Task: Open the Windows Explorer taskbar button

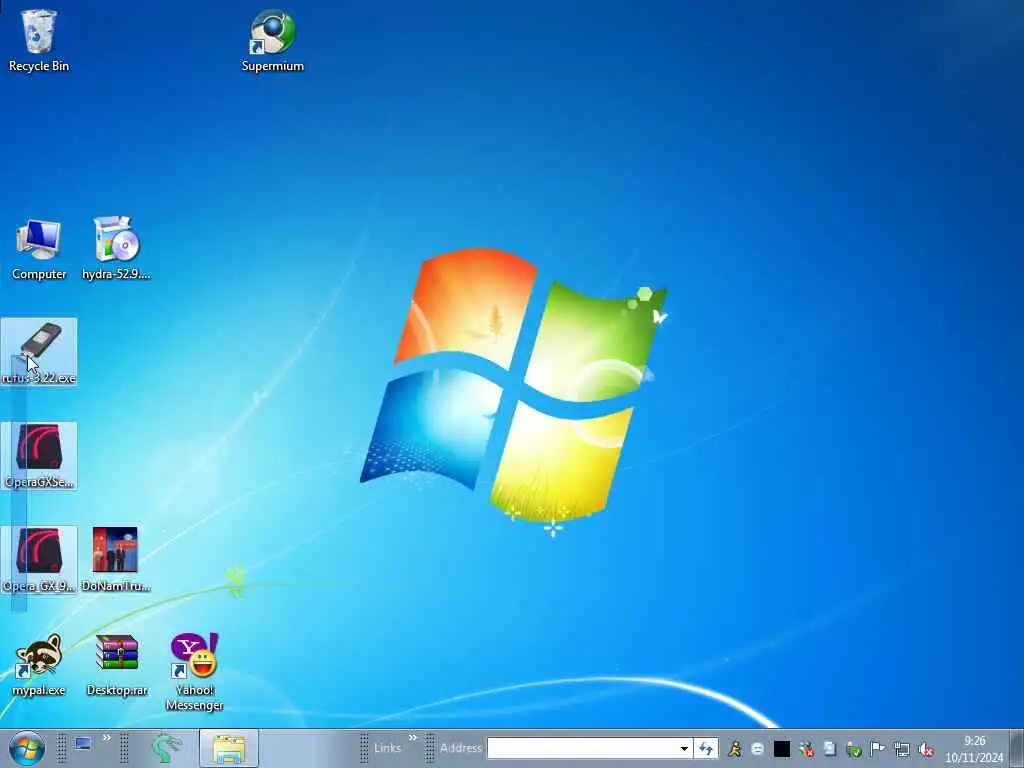Action: point(229,748)
